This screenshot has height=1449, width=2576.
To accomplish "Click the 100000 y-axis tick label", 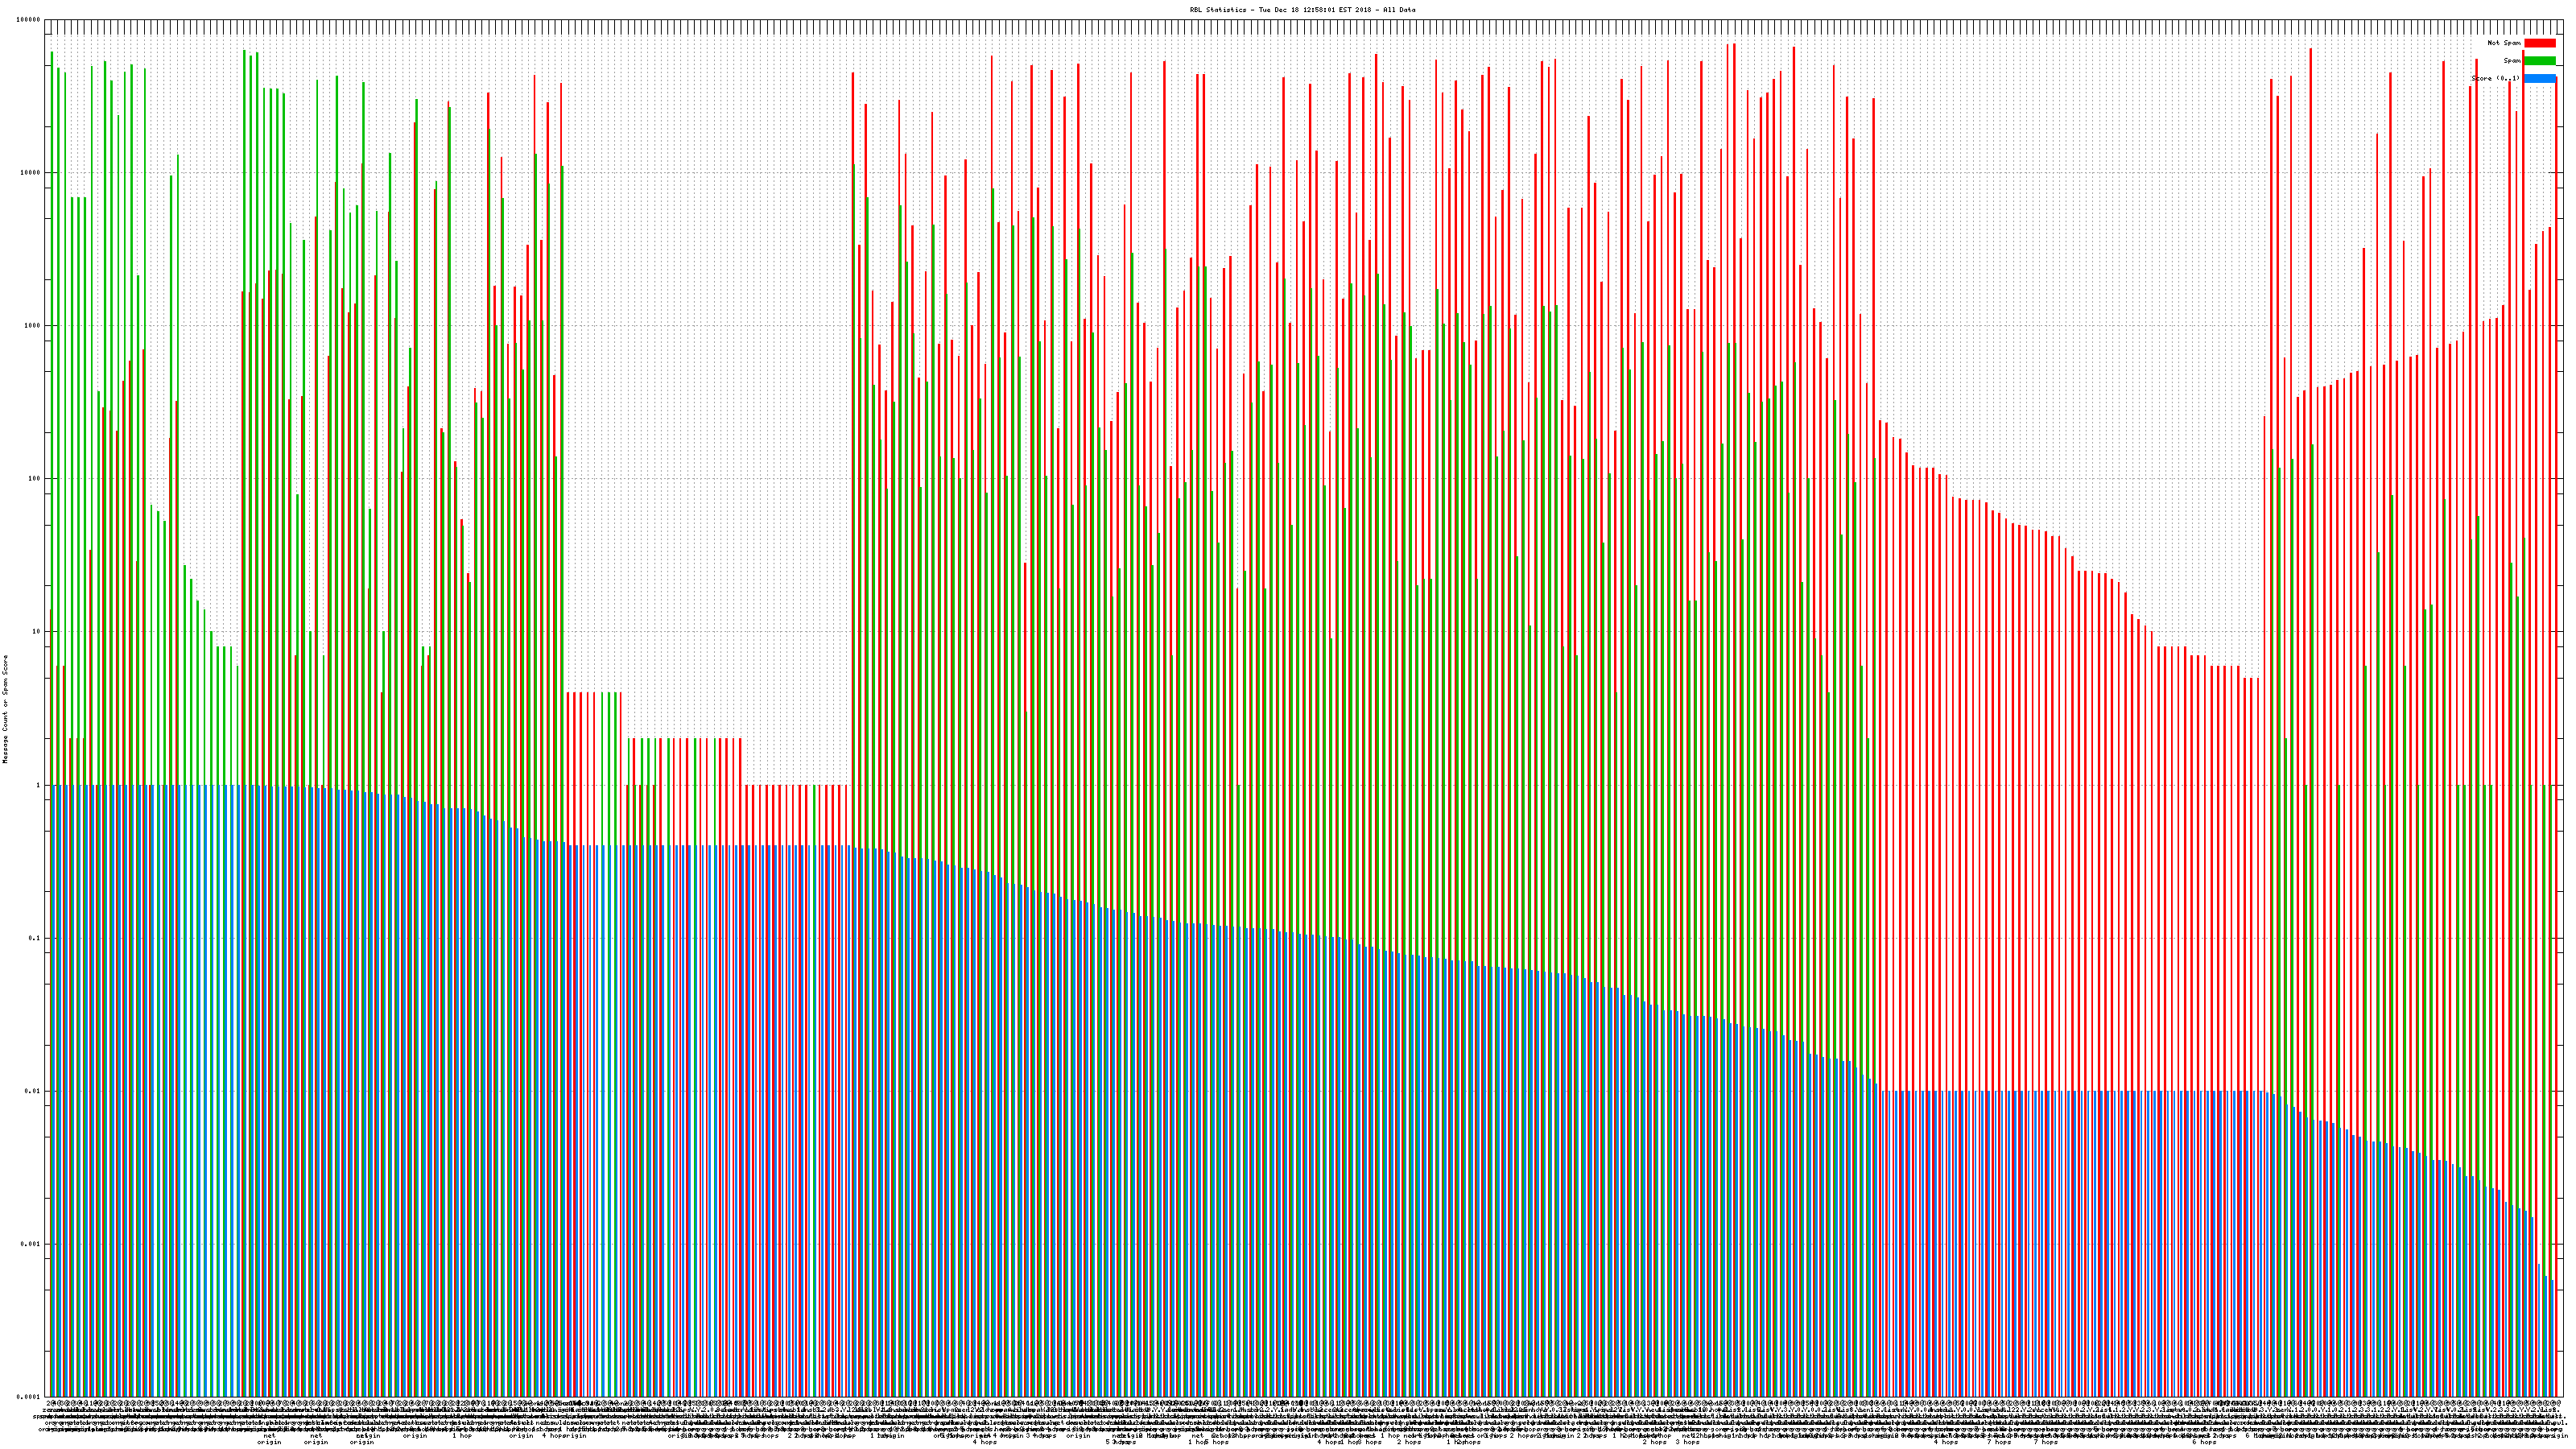I will click(x=29, y=20).
